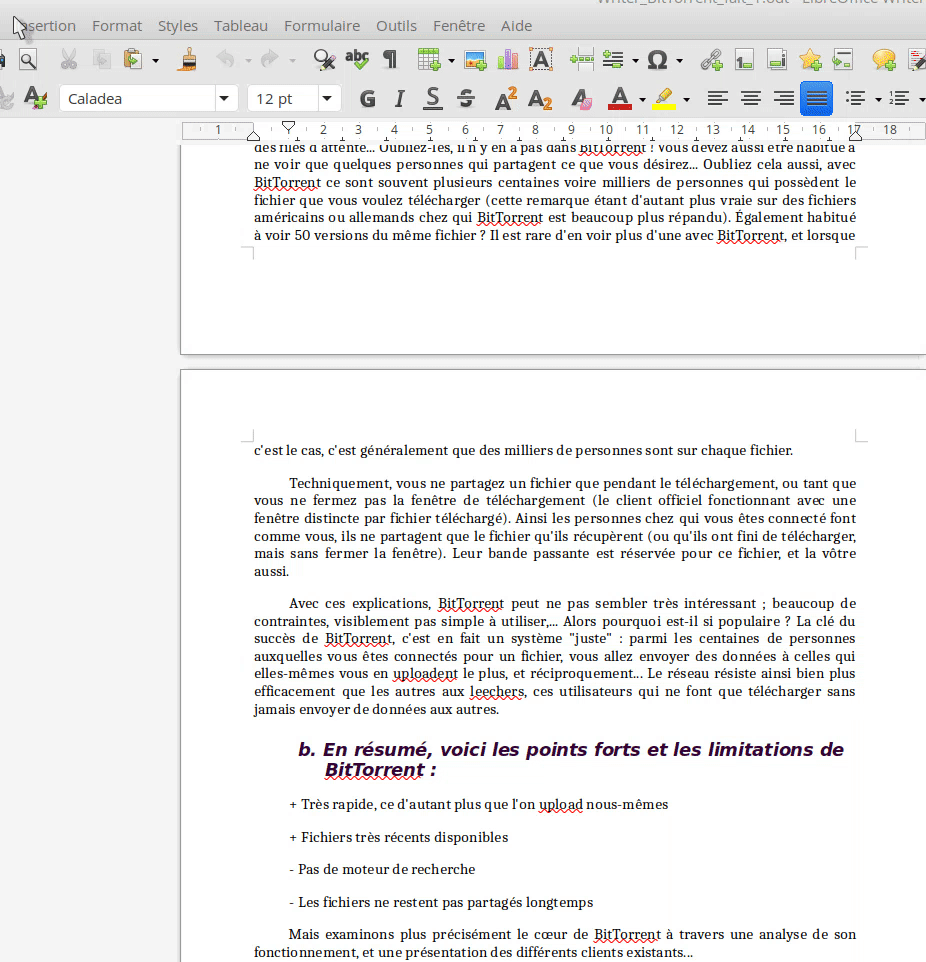Viewport: 926px width, 962px height.
Task: Toggle formatting marks (pilcrow) display
Action: 389,60
